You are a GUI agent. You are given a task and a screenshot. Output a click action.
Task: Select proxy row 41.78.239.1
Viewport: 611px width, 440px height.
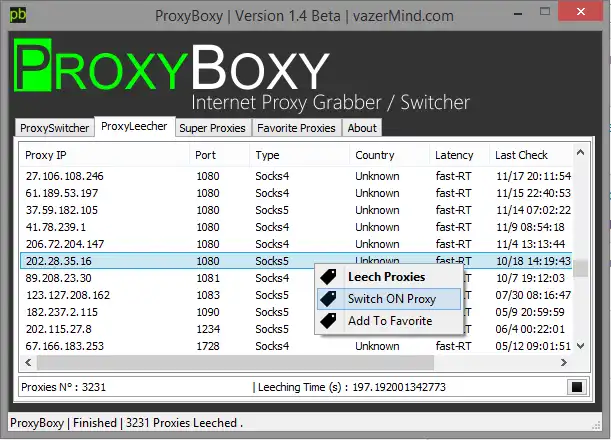[x=296, y=227]
